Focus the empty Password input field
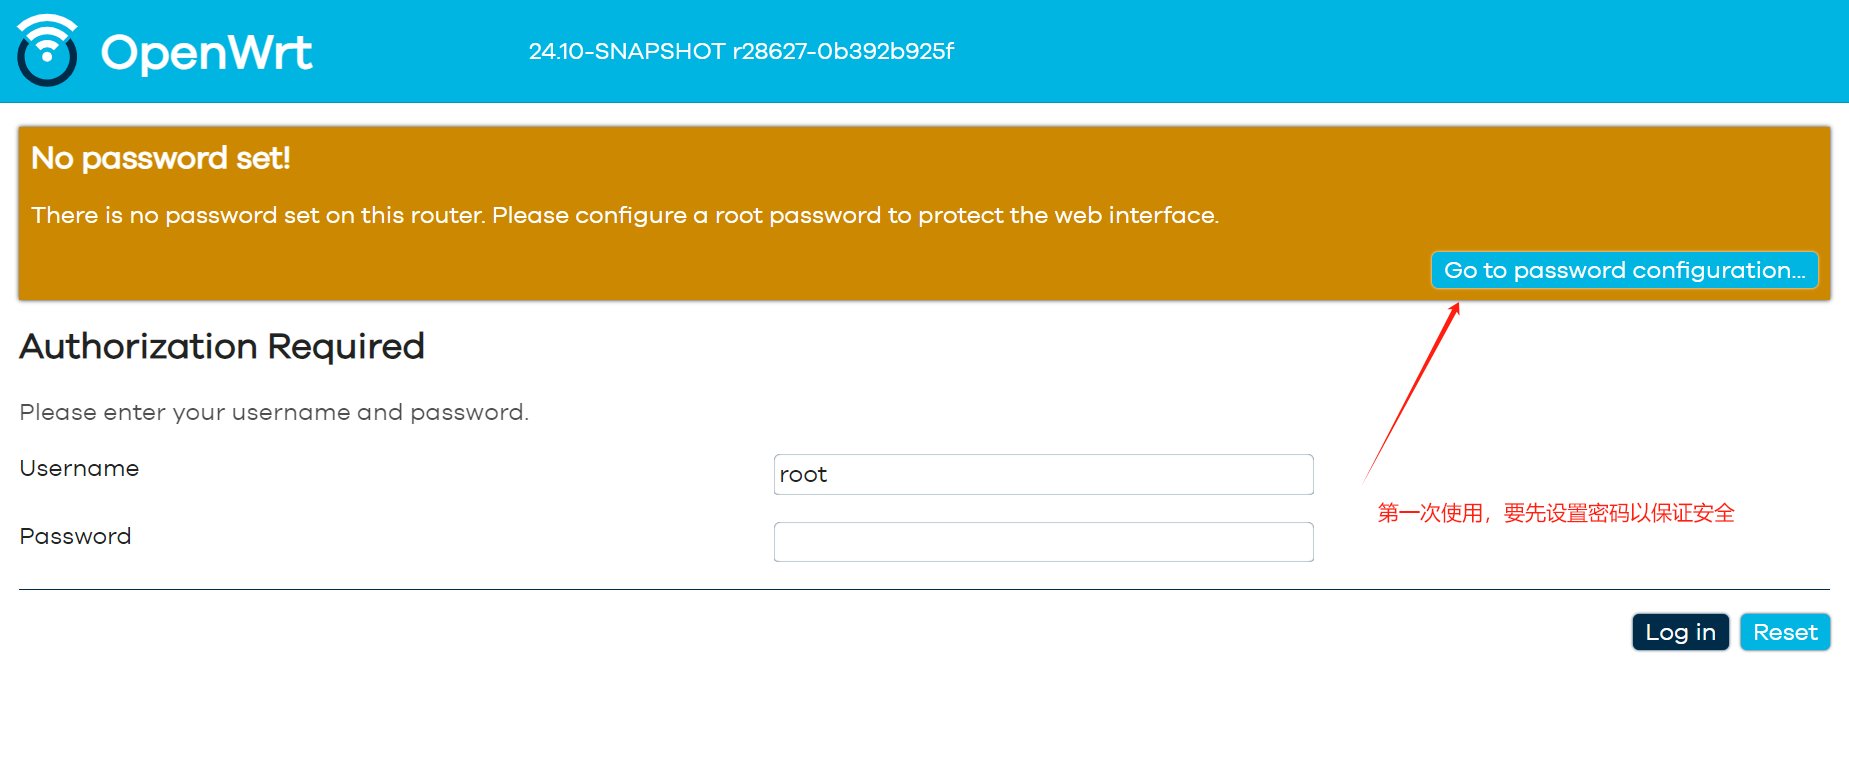 (1043, 542)
